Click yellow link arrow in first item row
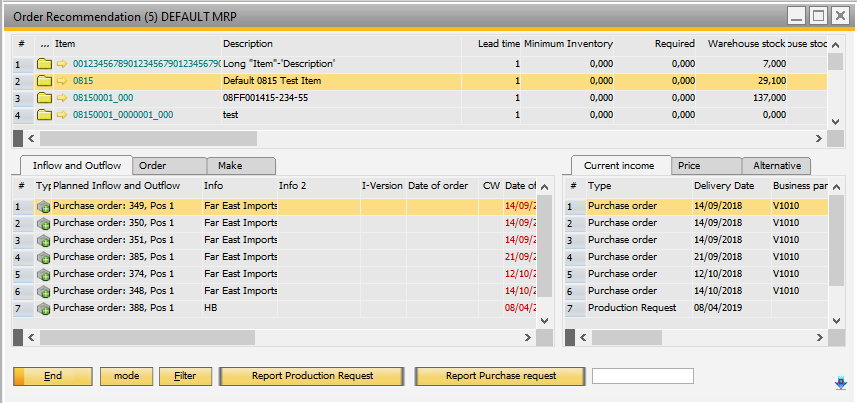The image size is (857, 403). coord(62,64)
